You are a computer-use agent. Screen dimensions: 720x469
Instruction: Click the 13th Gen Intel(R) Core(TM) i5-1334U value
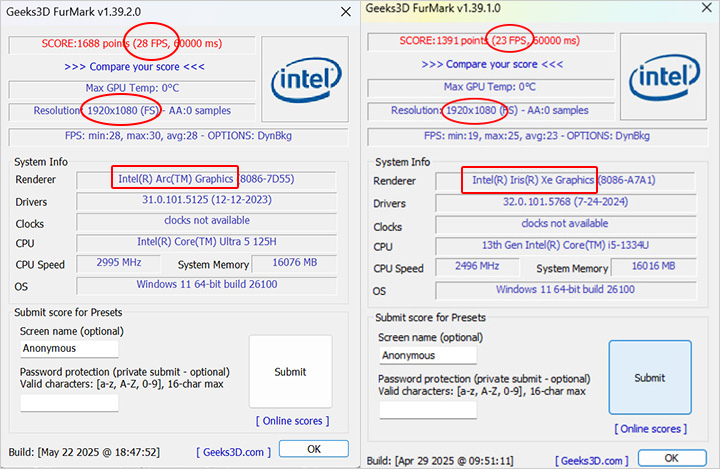565,245
